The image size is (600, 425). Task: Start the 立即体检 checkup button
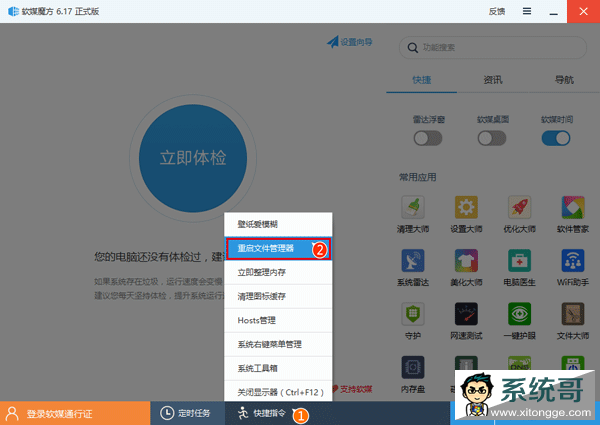click(x=193, y=158)
